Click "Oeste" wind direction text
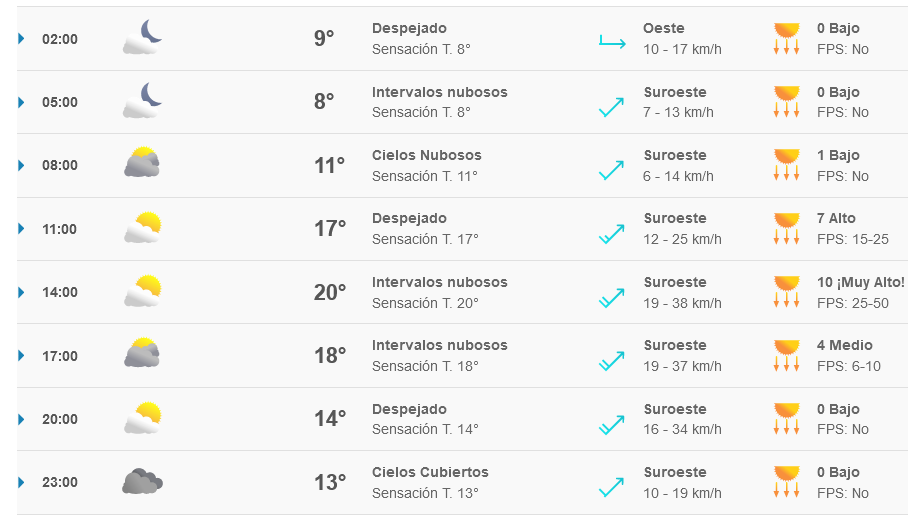This screenshot has height=524, width=908. pos(664,28)
